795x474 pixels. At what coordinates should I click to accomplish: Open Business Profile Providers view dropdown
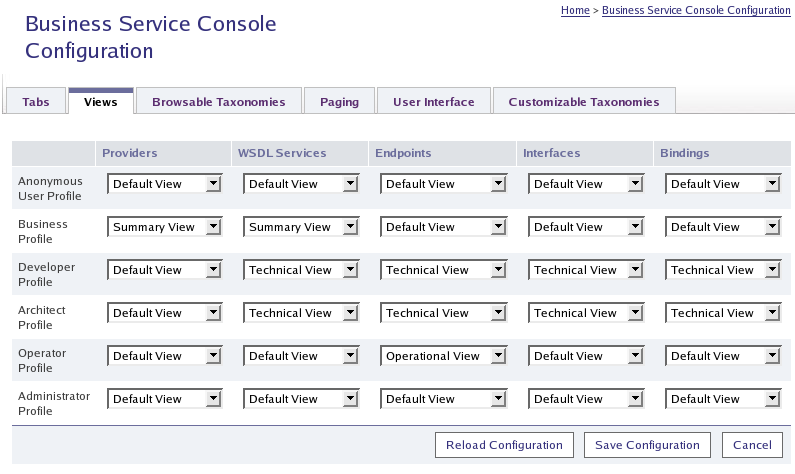(164, 227)
